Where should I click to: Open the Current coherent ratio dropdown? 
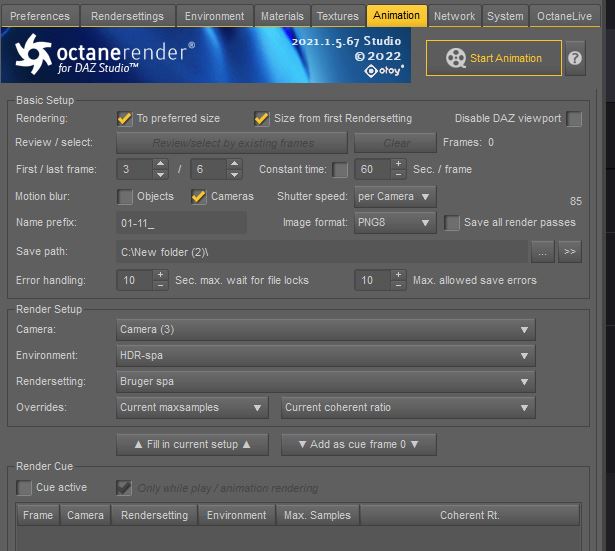click(x=408, y=407)
